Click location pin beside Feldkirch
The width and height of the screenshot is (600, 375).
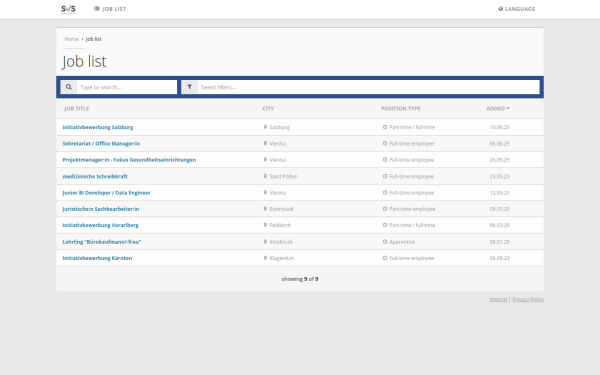[x=265, y=225]
